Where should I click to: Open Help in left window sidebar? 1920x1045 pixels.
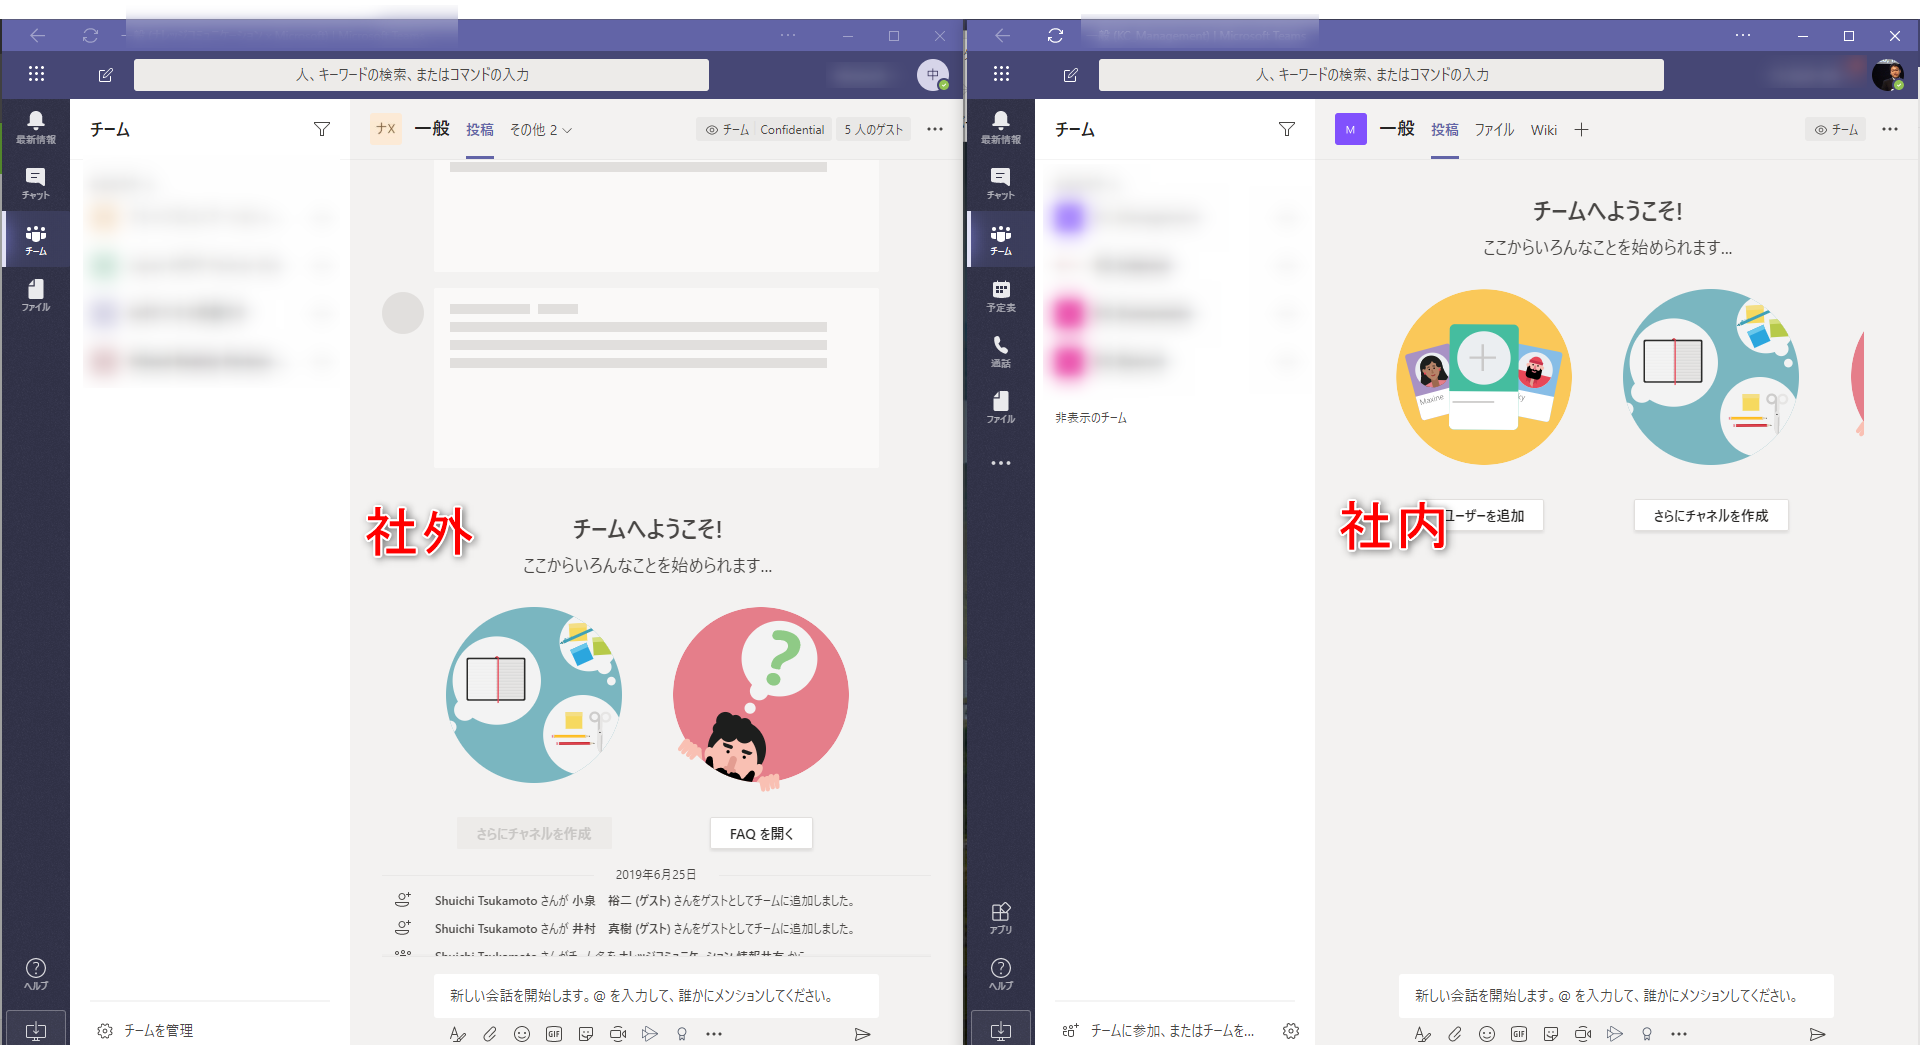click(x=36, y=974)
